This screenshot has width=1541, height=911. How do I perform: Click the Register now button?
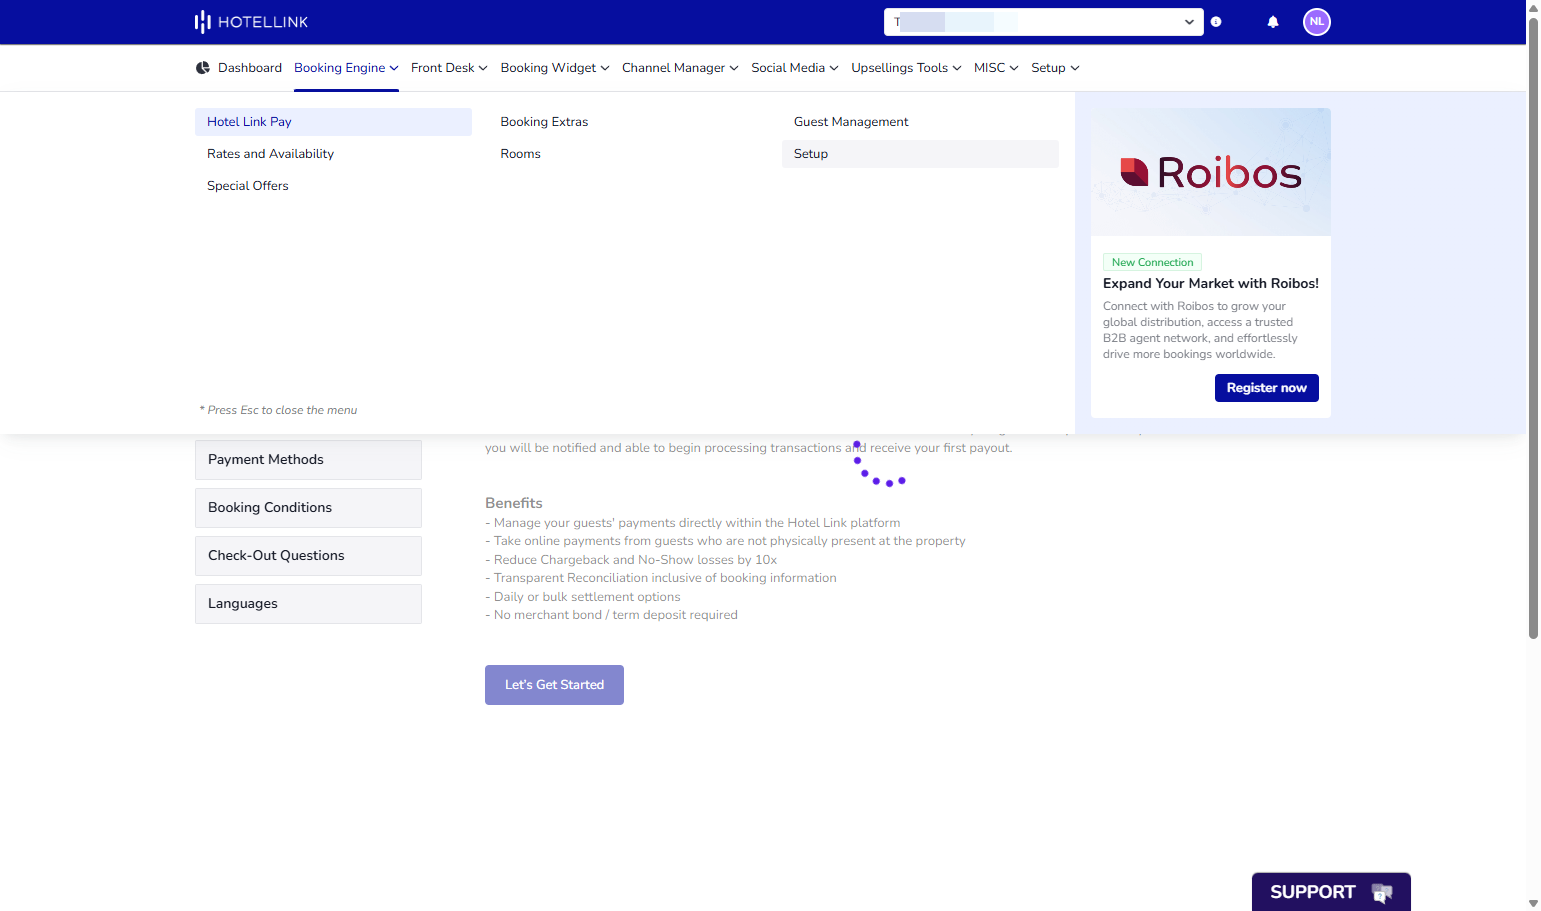point(1266,388)
